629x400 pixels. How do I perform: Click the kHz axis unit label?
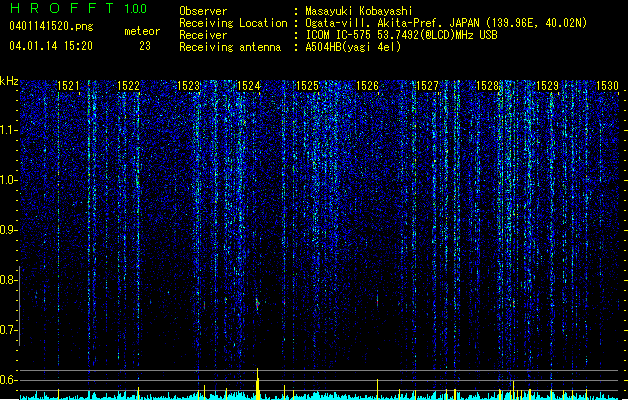pyautogui.click(x=9, y=81)
